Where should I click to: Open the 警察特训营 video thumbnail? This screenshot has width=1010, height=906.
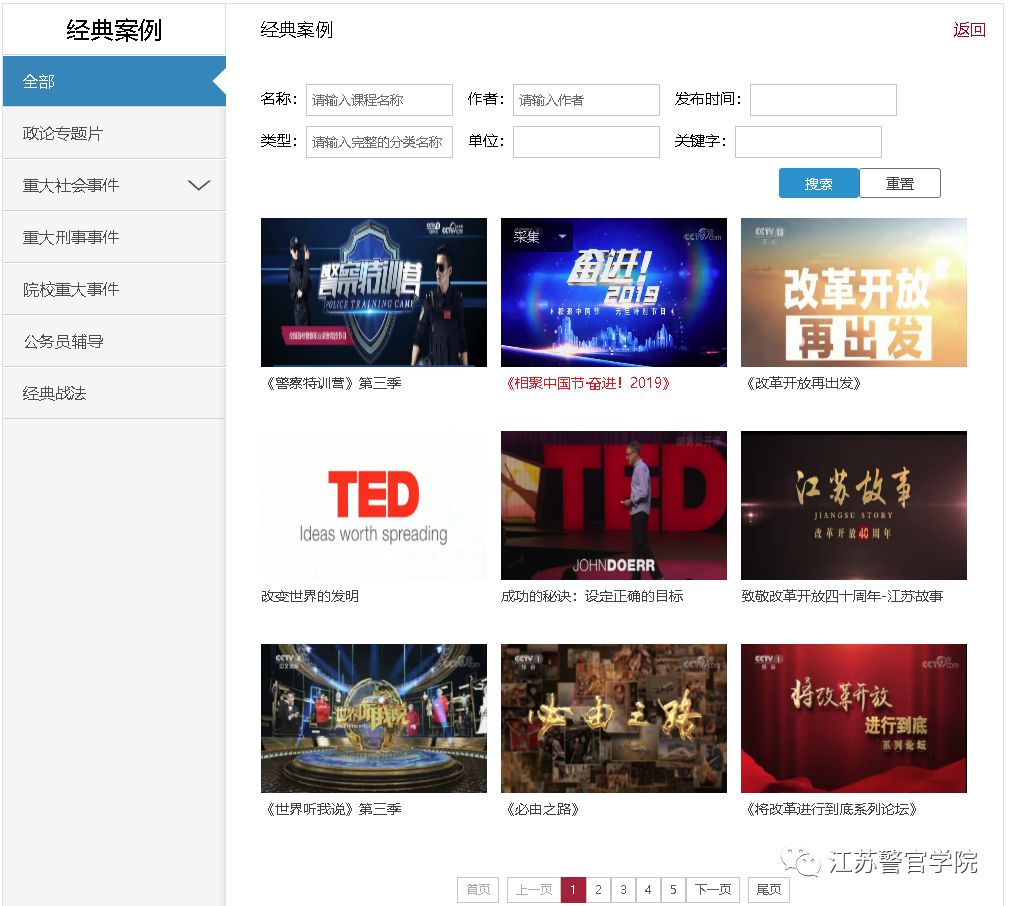[374, 292]
